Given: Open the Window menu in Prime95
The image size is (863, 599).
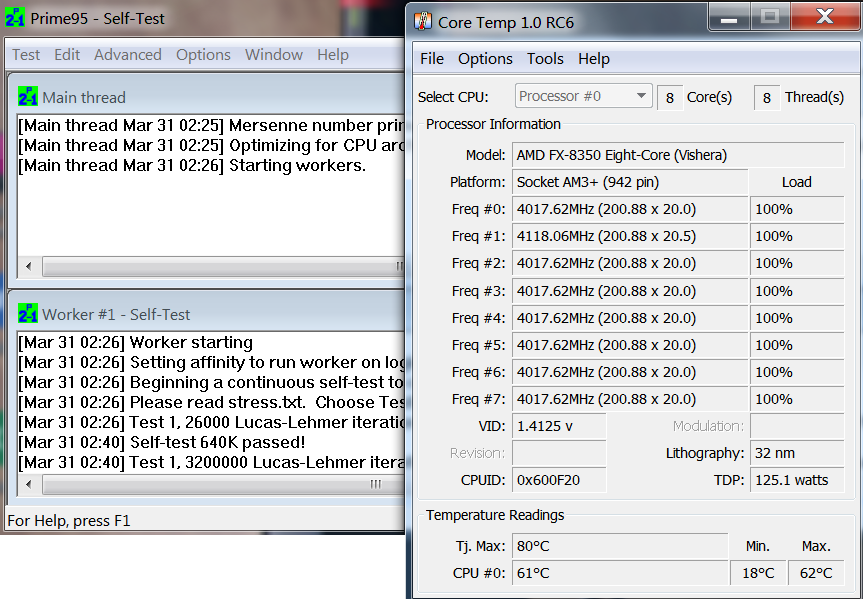Looking at the screenshot, I should click(x=274, y=55).
